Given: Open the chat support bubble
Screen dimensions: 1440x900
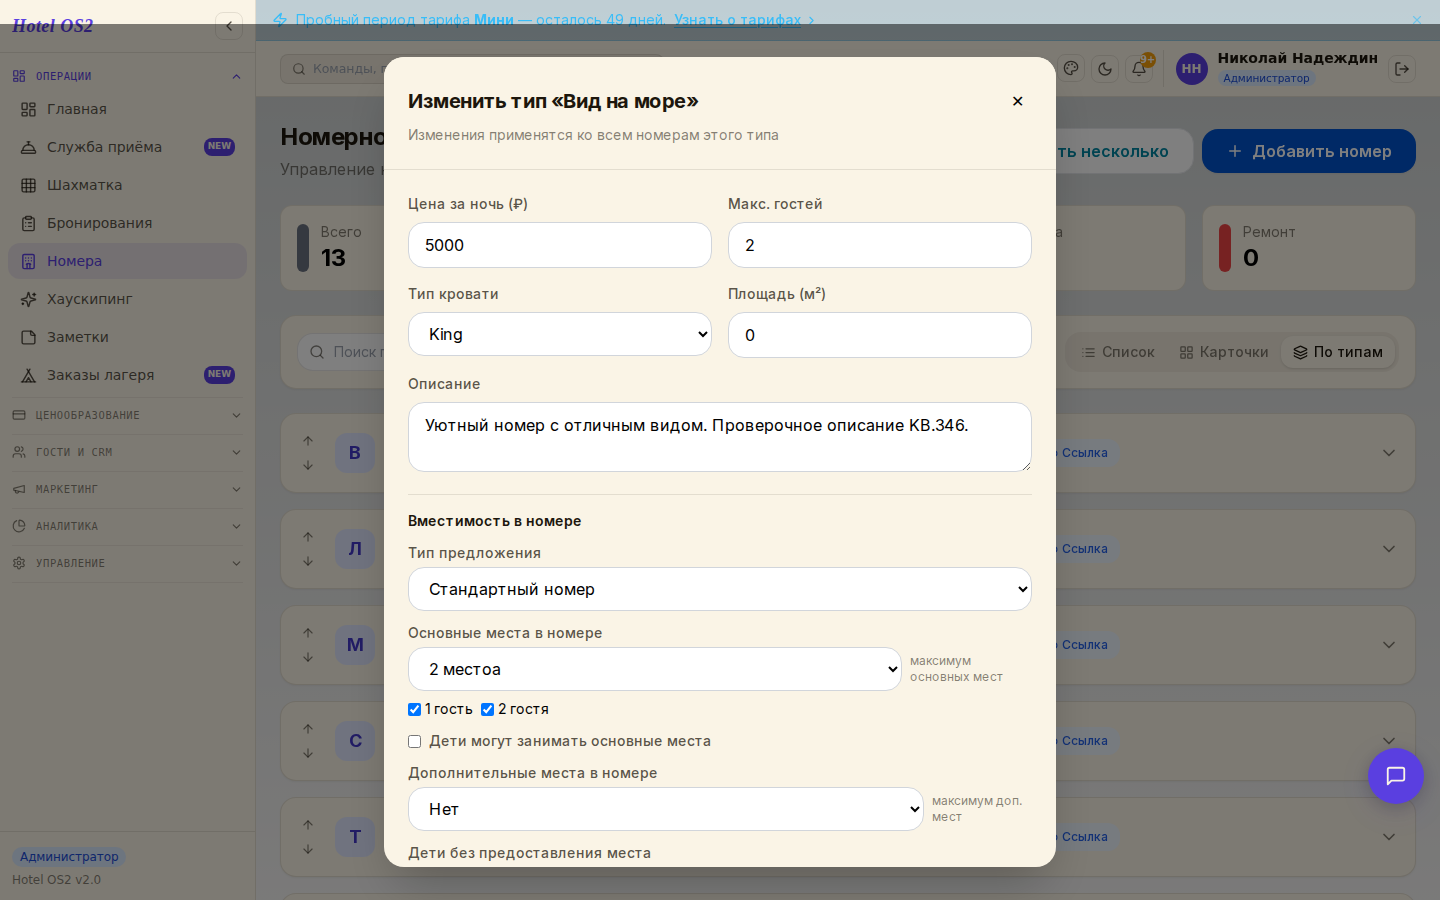Looking at the screenshot, I should (1396, 776).
